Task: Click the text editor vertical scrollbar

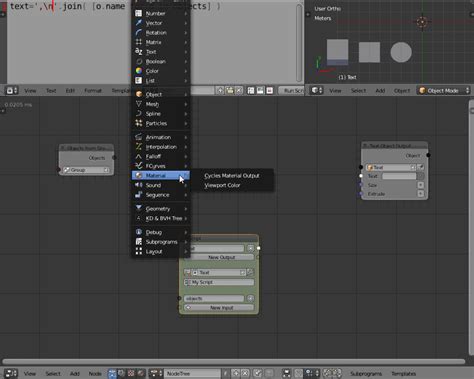Action: [x=299, y=42]
